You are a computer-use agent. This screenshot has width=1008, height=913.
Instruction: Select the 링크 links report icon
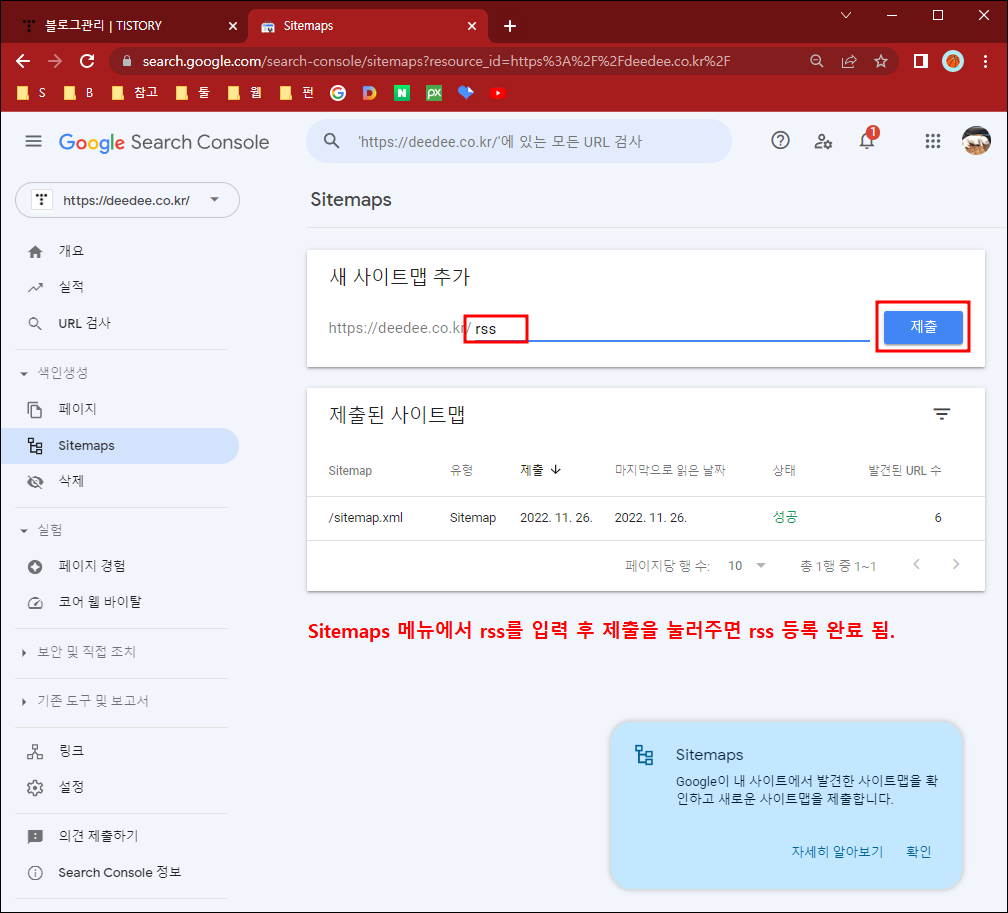coord(35,750)
